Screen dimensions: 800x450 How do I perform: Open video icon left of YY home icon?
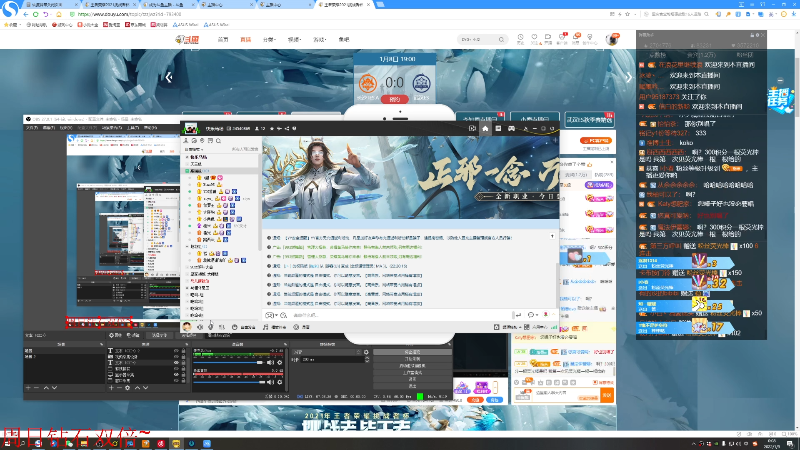coord(472,129)
